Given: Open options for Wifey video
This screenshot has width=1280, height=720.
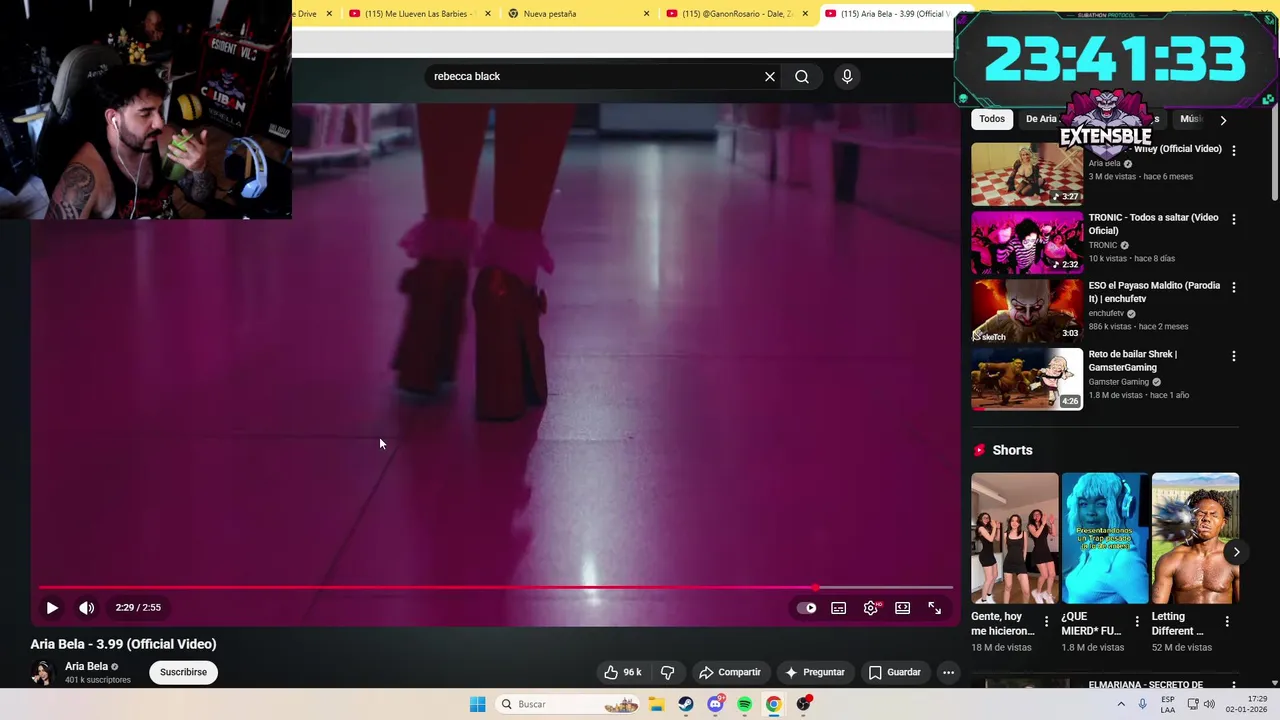Looking at the screenshot, I should point(1233,151).
